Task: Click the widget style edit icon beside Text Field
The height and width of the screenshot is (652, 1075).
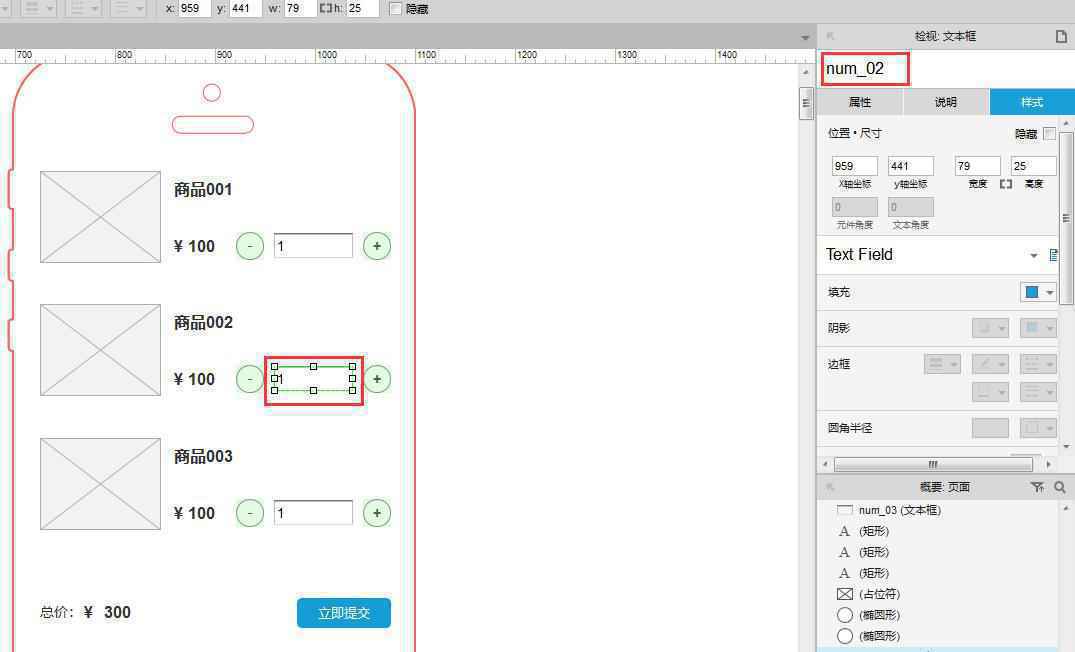Action: (1054, 255)
